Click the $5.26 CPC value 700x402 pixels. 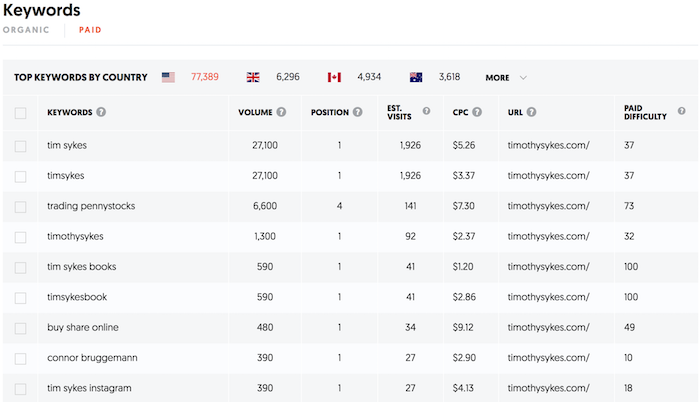pyautogui.click(x=464, y=145)
